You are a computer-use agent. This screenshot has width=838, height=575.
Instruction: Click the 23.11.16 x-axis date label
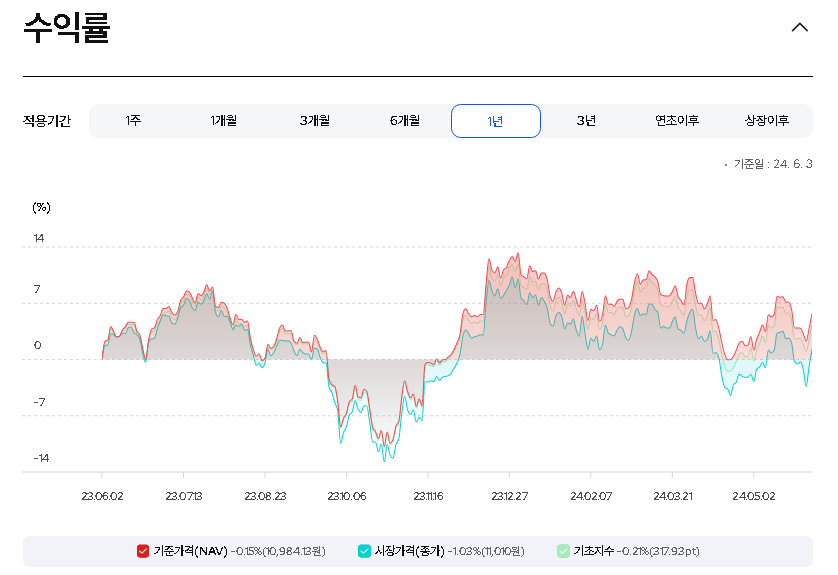[x=428, y=496]
